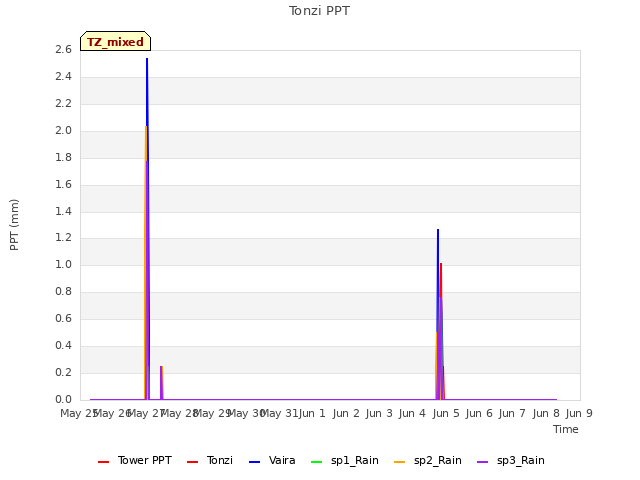Click the Jun 6 x-axis date label
Screen dimensions: 640x480
point(479,413)
